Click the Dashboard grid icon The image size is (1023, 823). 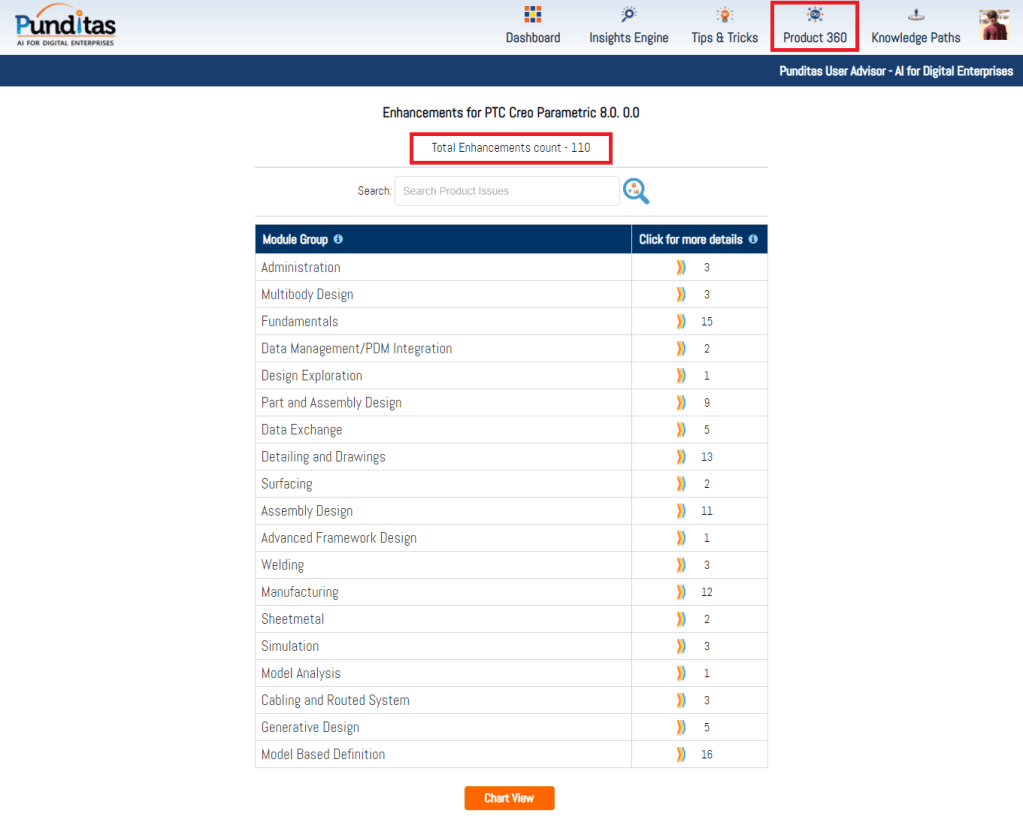pos(533,15)
